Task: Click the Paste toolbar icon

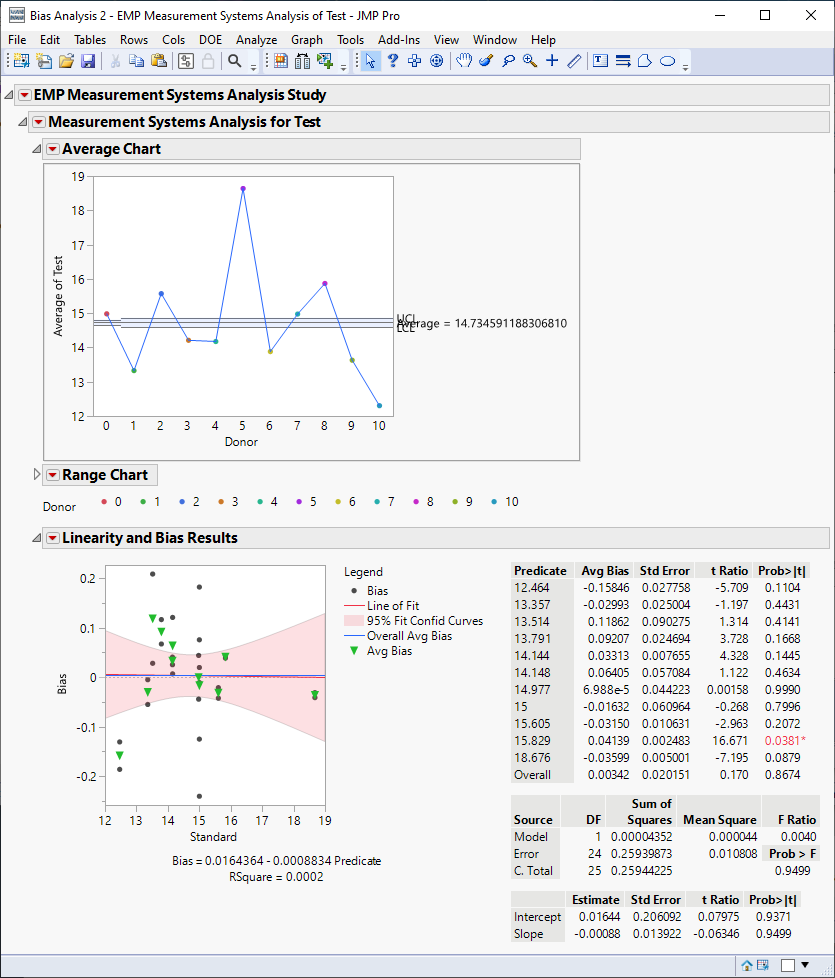Action: coord(157,61)
